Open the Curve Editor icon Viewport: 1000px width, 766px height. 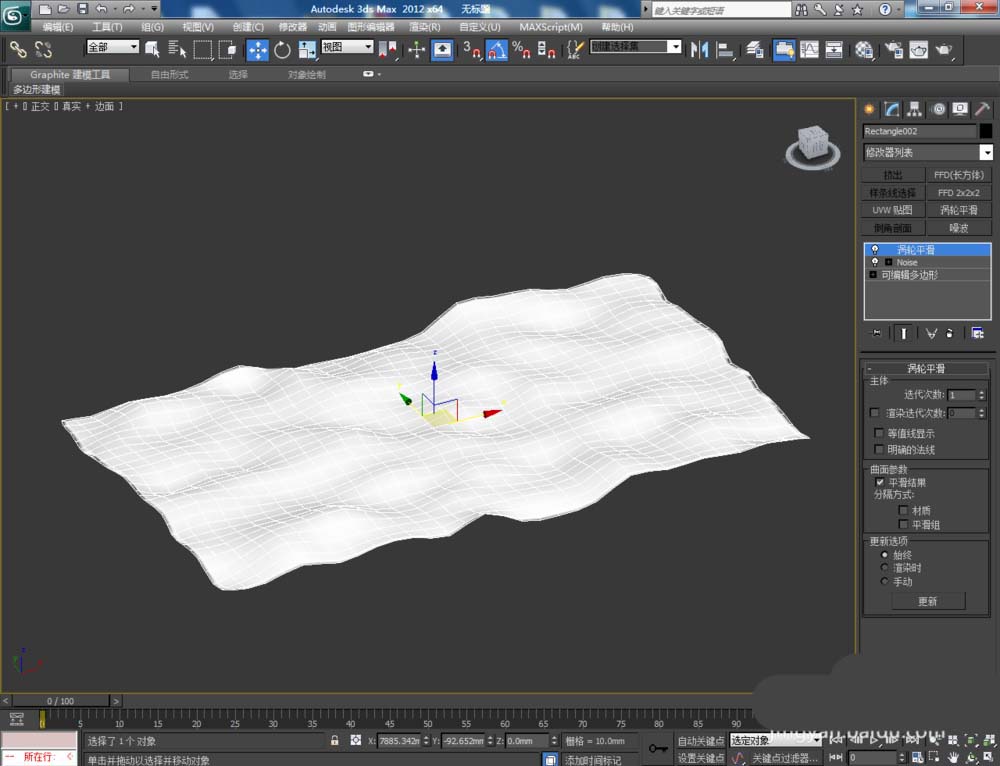pyautogui.click(x=809, y=49)
